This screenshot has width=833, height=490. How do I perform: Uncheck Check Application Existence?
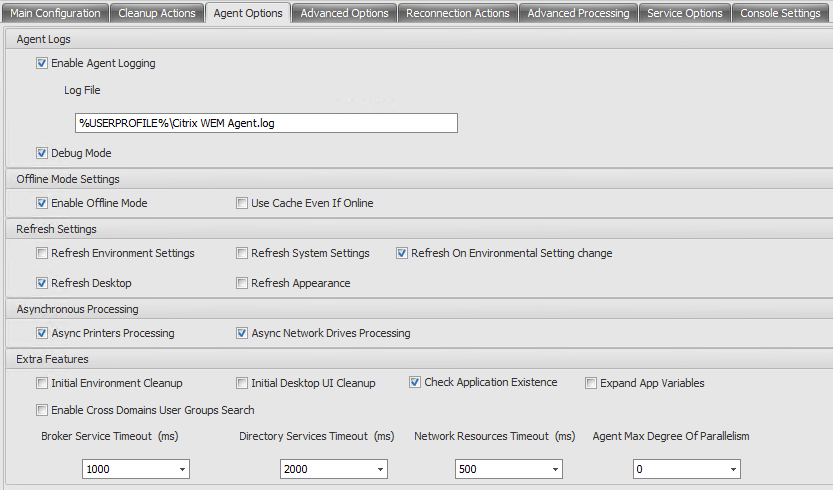(415, 382)
